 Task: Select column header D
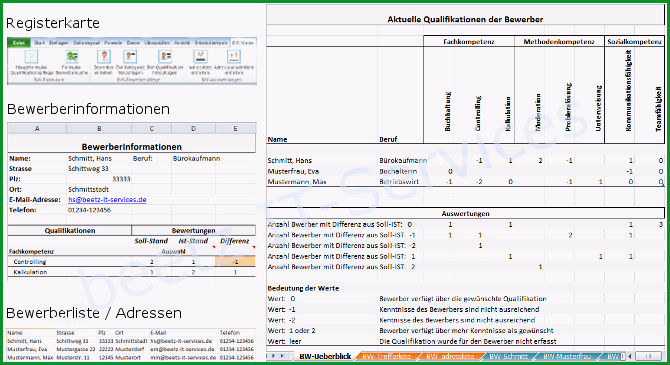[x=193, y=128]
